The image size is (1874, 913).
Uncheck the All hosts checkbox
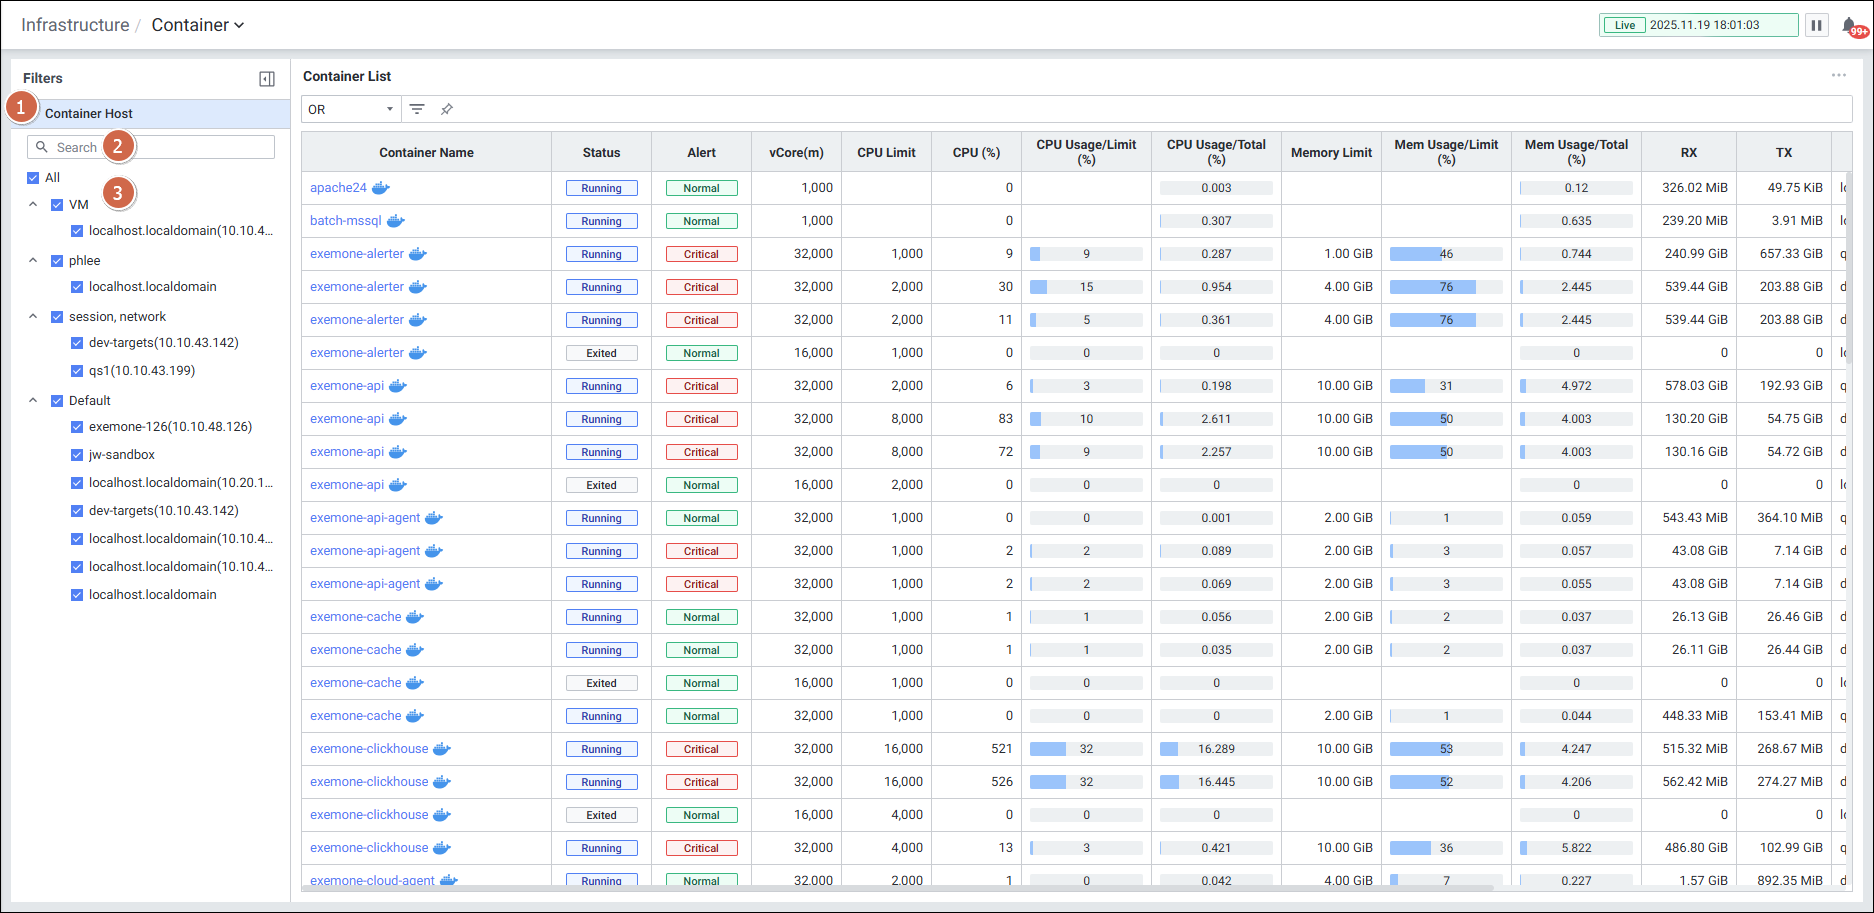33,178
